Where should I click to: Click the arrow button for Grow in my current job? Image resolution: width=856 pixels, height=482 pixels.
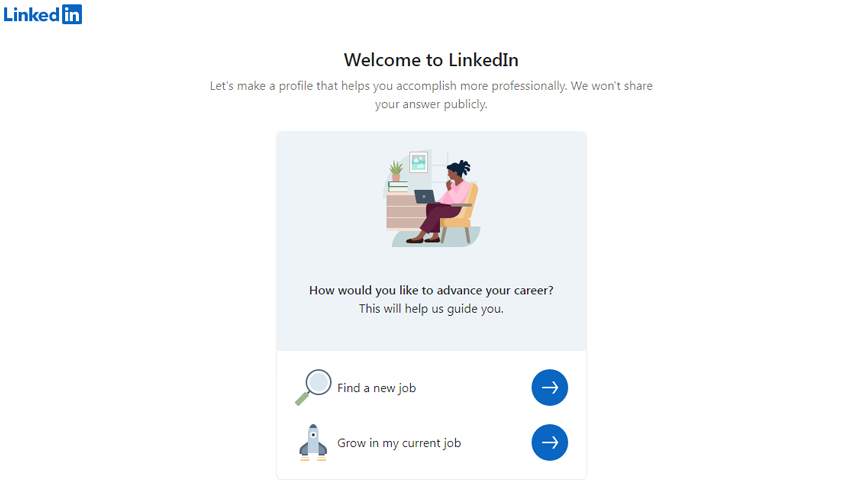[x=549, y=442]
